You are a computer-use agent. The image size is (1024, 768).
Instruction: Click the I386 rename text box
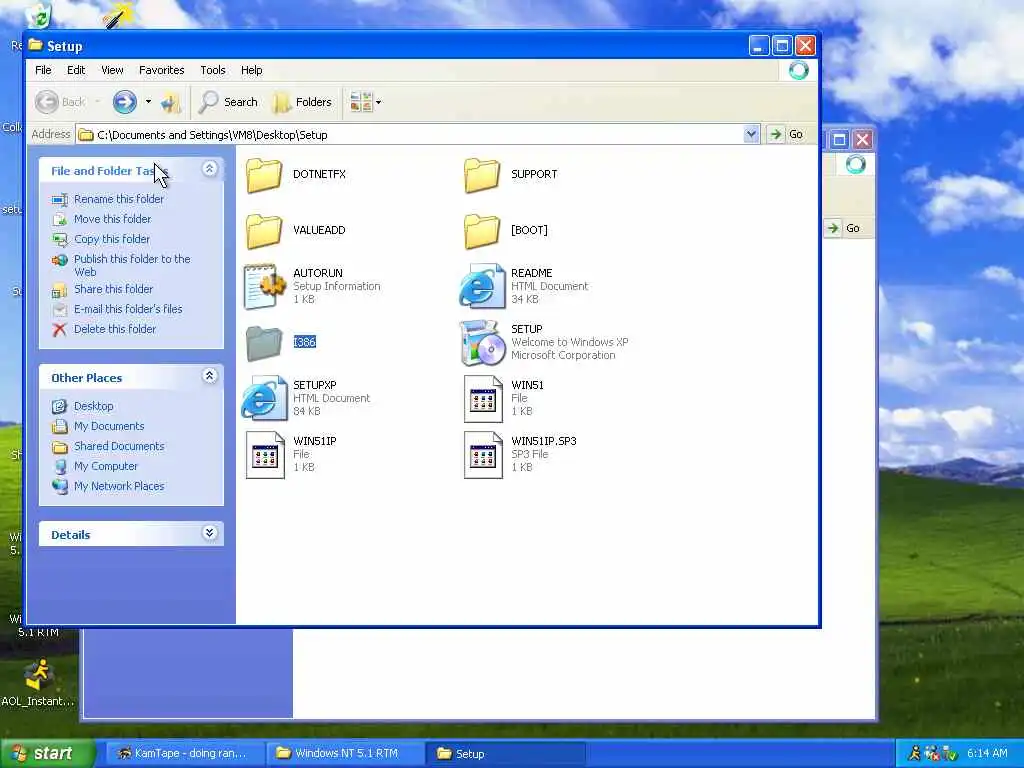(304, 342)
